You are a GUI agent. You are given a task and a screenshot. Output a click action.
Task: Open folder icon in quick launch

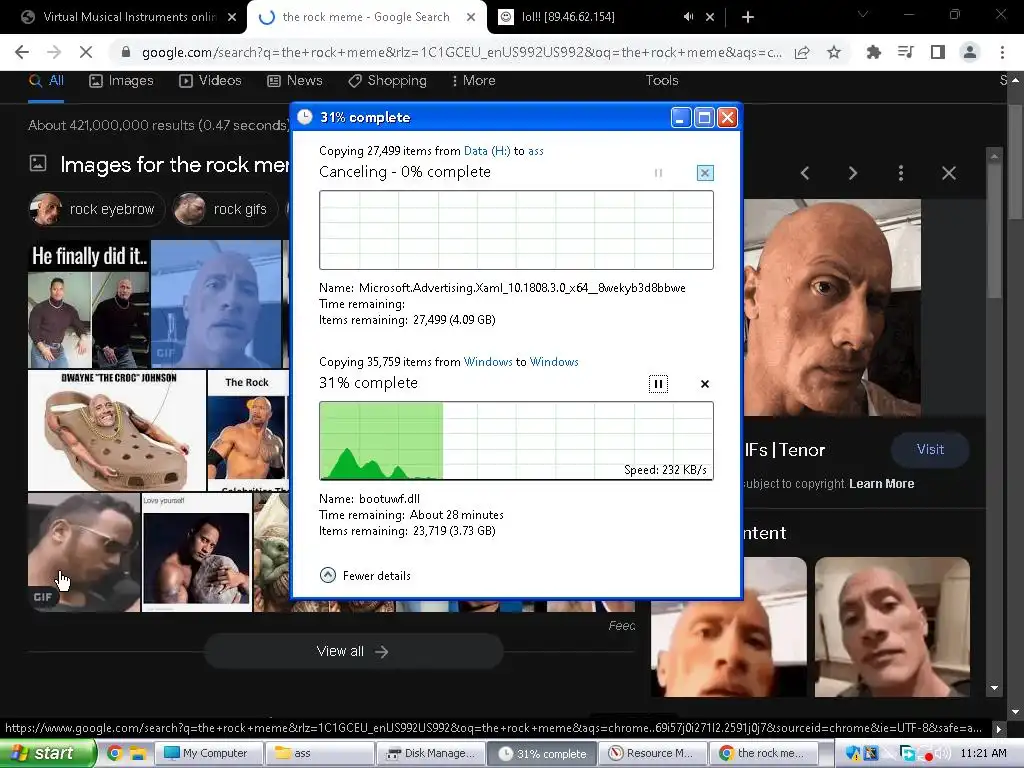point(137,754)
